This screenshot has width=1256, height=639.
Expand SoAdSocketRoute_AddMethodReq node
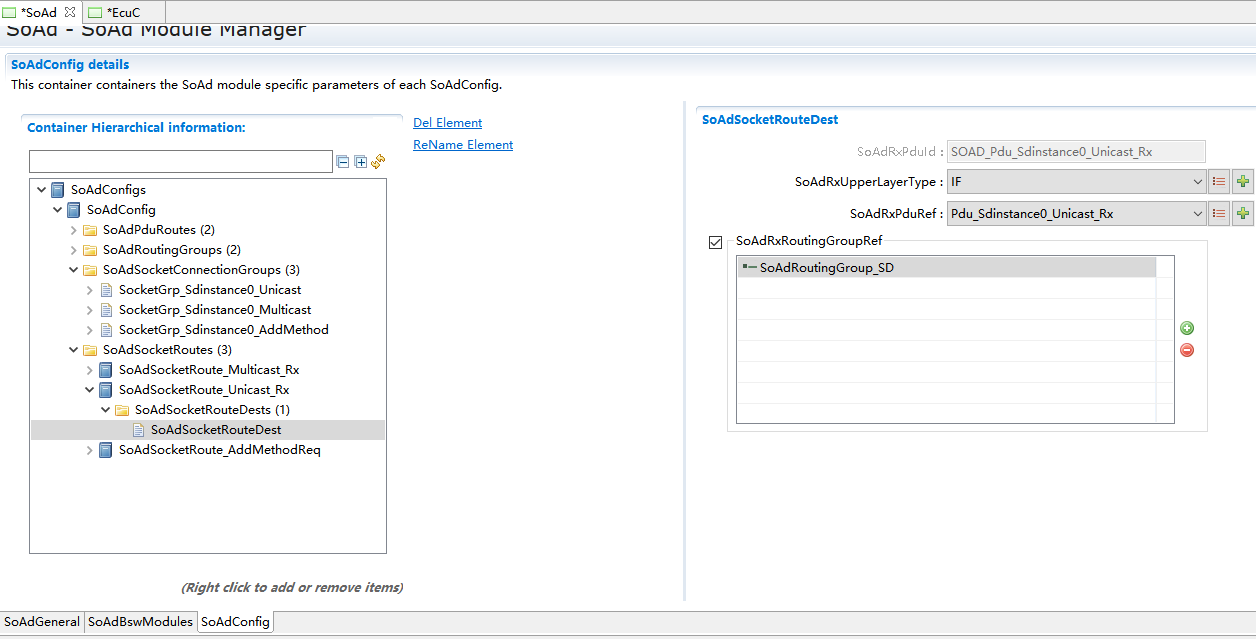pos(90,450)
